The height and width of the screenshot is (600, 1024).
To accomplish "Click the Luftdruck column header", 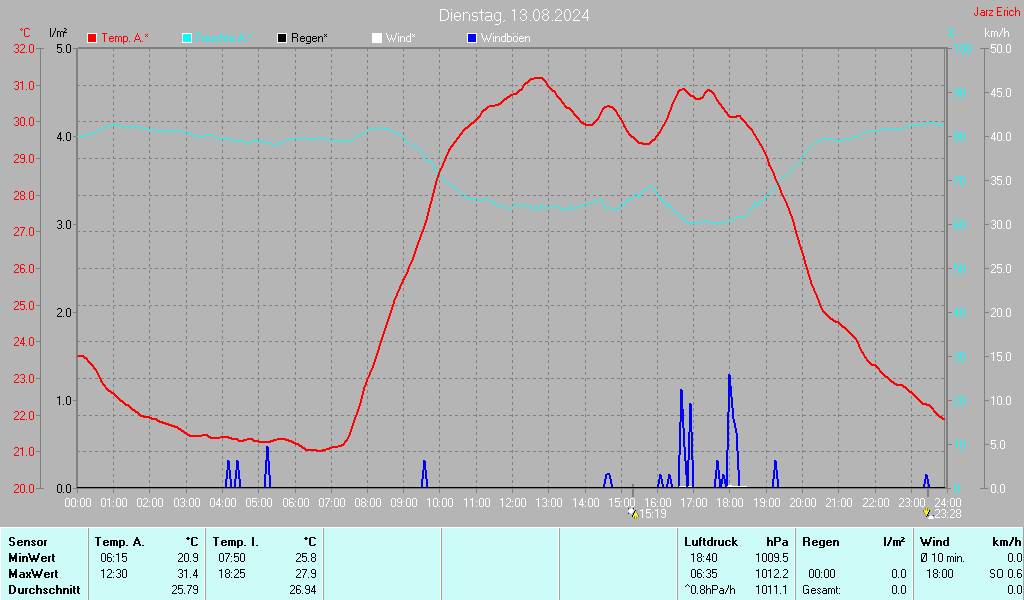I will tap(711, 542).
